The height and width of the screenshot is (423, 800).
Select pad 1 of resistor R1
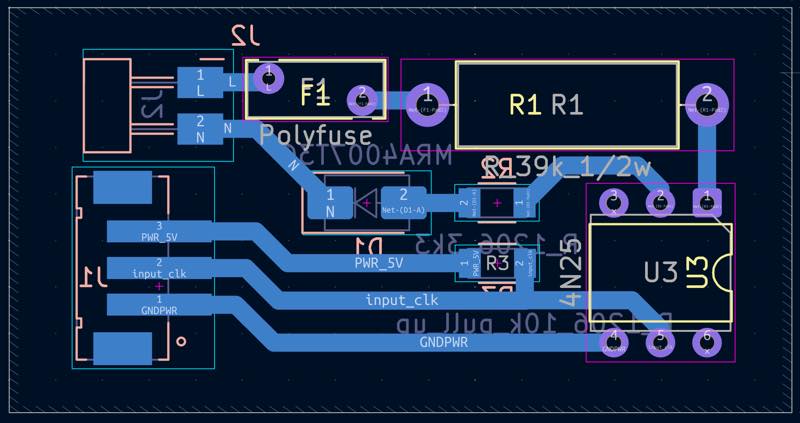(428, 104)
